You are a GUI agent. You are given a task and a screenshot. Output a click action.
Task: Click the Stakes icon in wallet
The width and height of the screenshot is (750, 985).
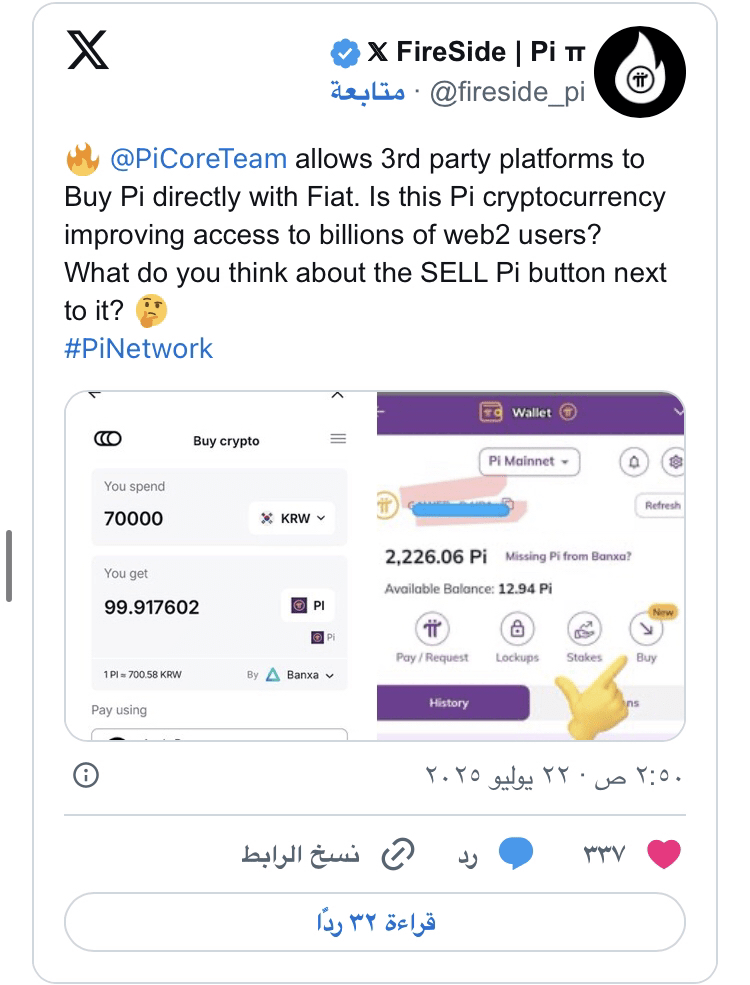(584, 628)
